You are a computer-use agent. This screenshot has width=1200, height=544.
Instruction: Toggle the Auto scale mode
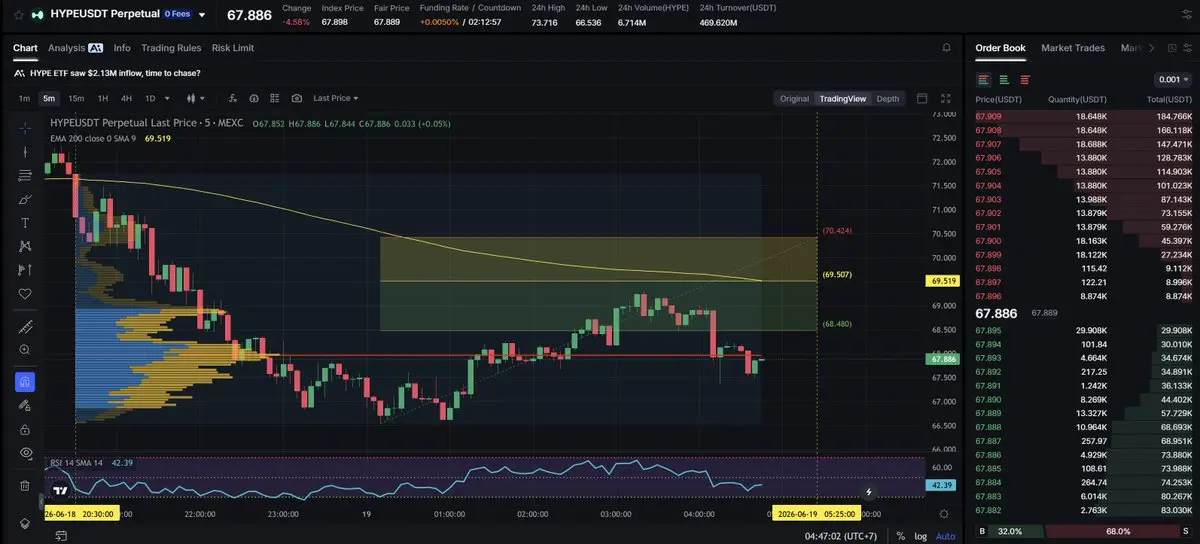(x=945, y=536)
